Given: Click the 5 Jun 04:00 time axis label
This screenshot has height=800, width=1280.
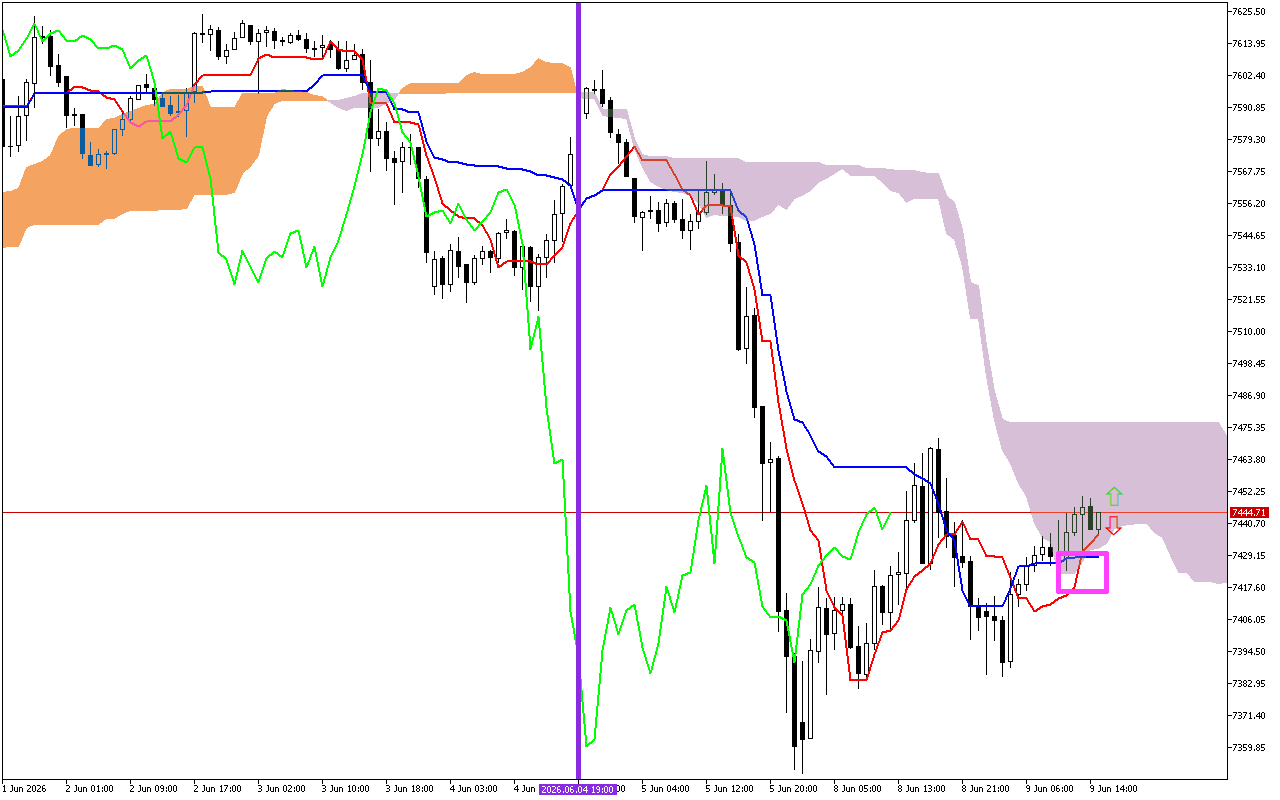Looking at the screenshot, I should point(665,789).
